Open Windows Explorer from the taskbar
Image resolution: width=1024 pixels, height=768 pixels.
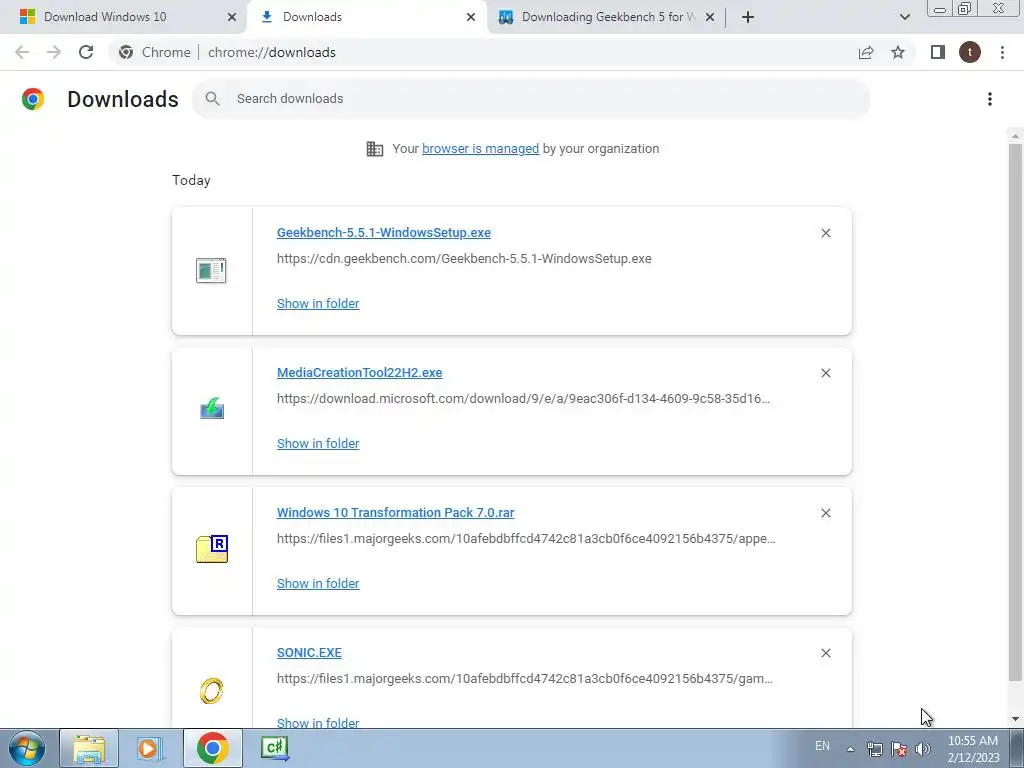tap(89, 748)
